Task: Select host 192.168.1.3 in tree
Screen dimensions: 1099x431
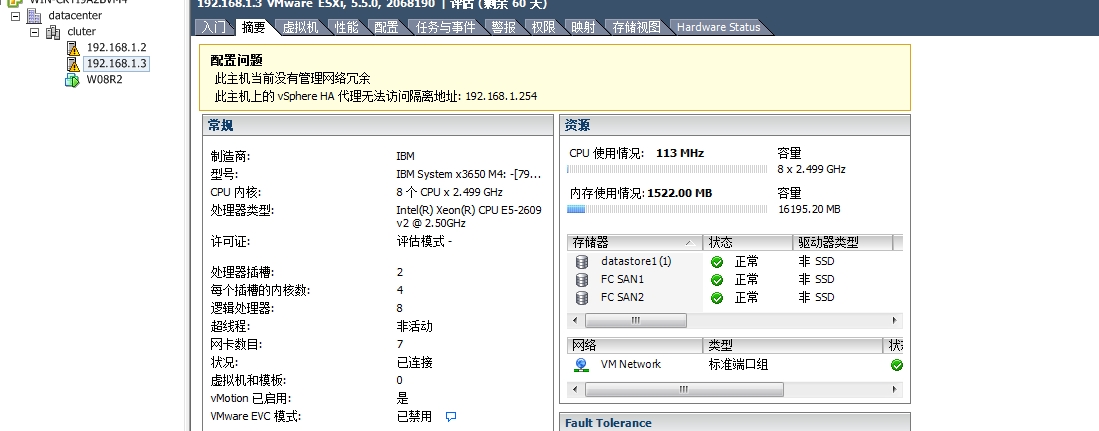Action: pyautogui.click(x=116, y=63)
